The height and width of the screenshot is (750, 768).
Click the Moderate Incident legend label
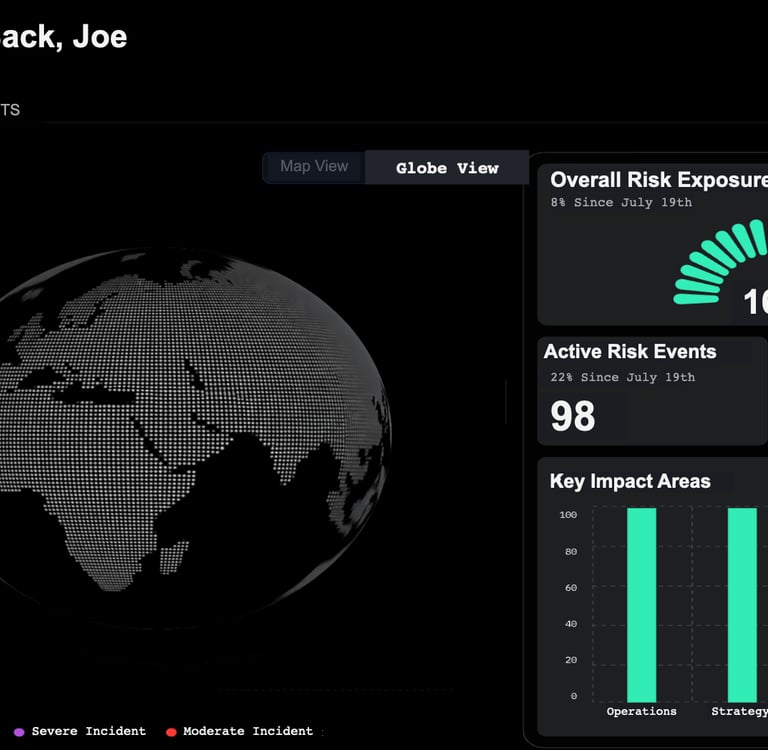[x=248, y=731]
